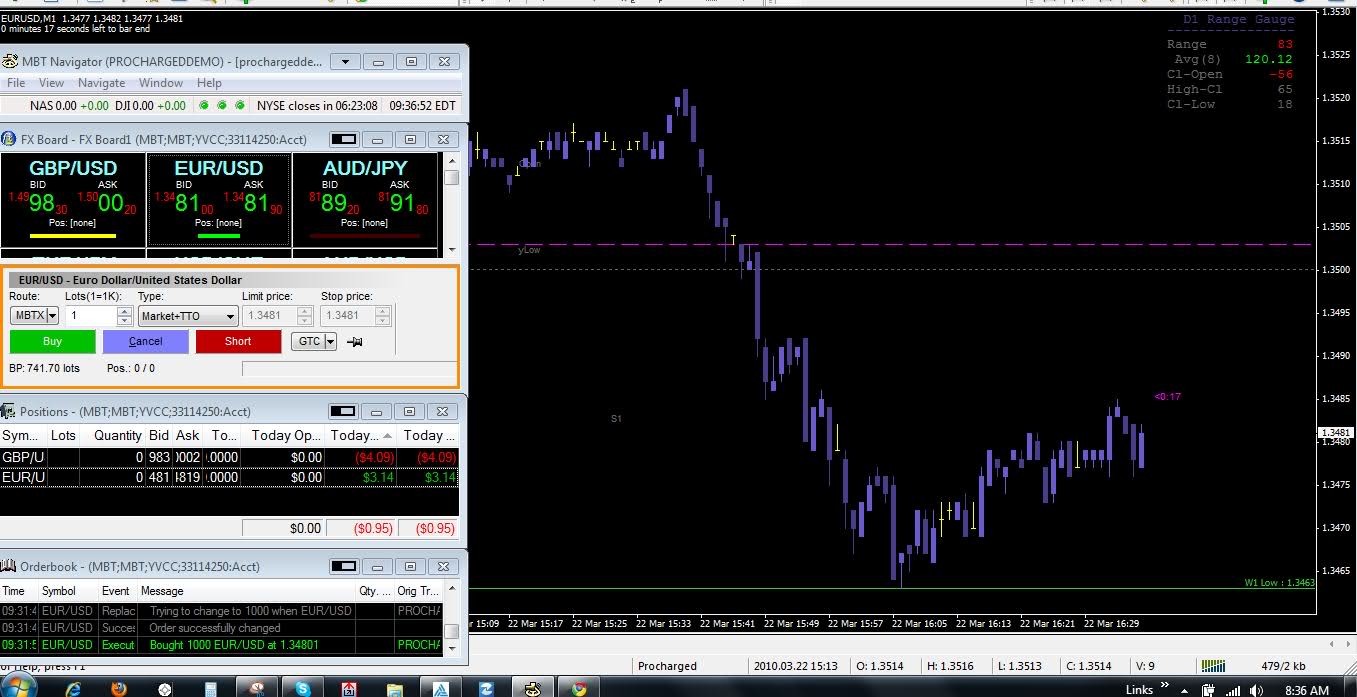
Task: Click the second green connection status light
Action: coord(222,105)
